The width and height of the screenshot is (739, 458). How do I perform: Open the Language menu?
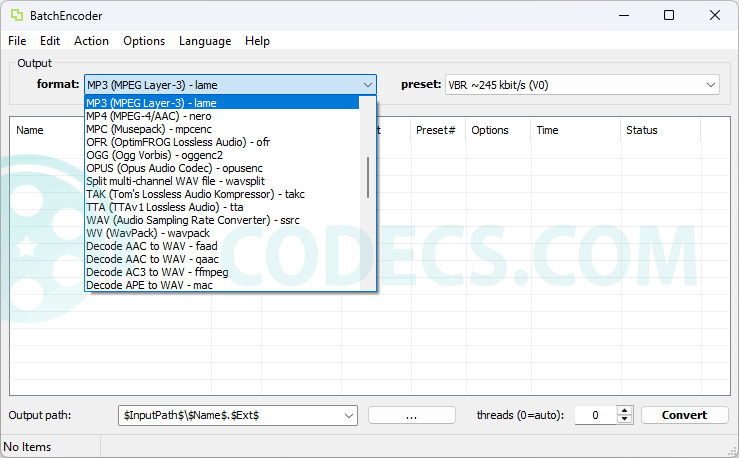coord(205,41)
